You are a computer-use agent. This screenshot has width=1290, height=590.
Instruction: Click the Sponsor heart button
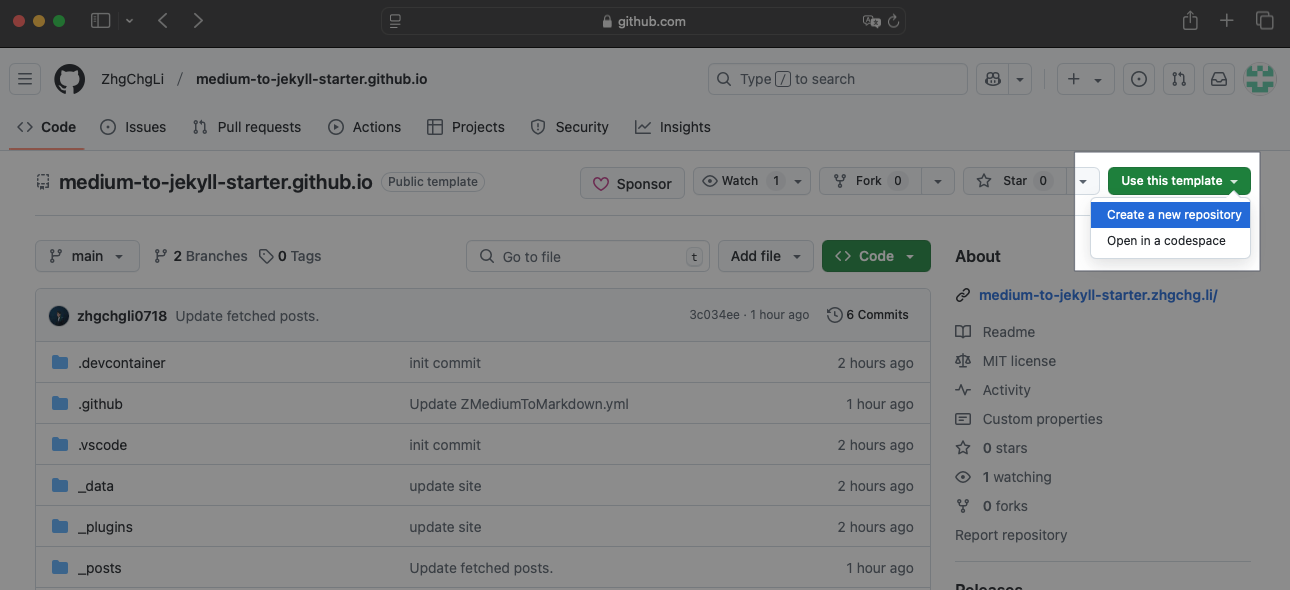coord(632,183)
